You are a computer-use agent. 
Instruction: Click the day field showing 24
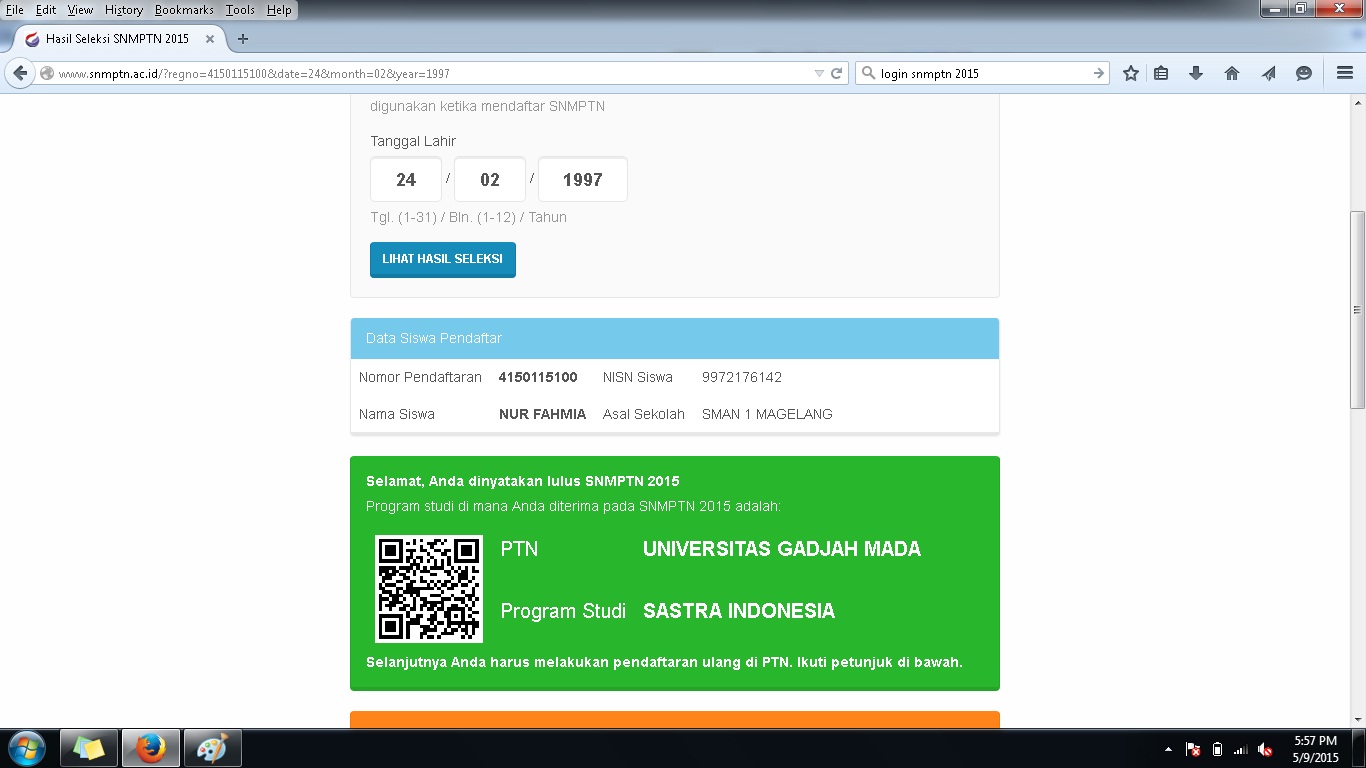(406, 180)
